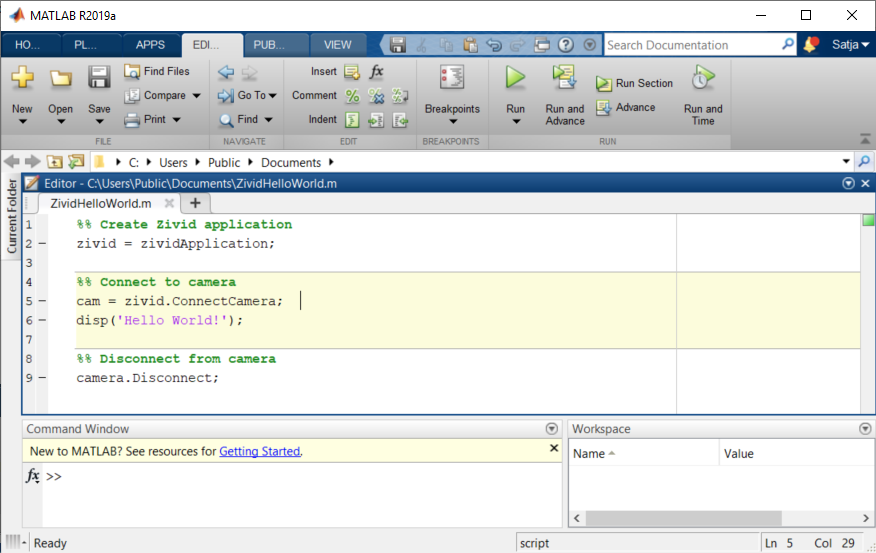Wrap comments with the third Comment icon
876x553 pixels.
tap(400, 96)
